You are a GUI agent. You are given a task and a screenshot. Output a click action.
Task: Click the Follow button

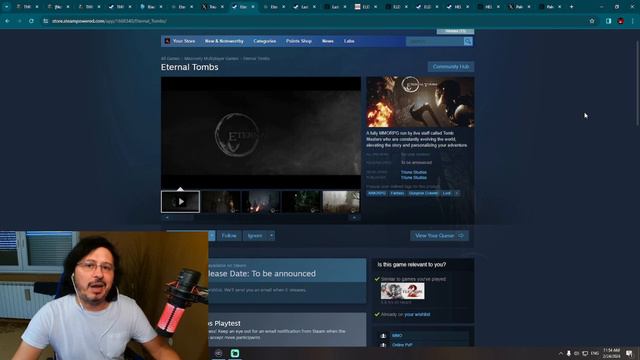[229, 236]
